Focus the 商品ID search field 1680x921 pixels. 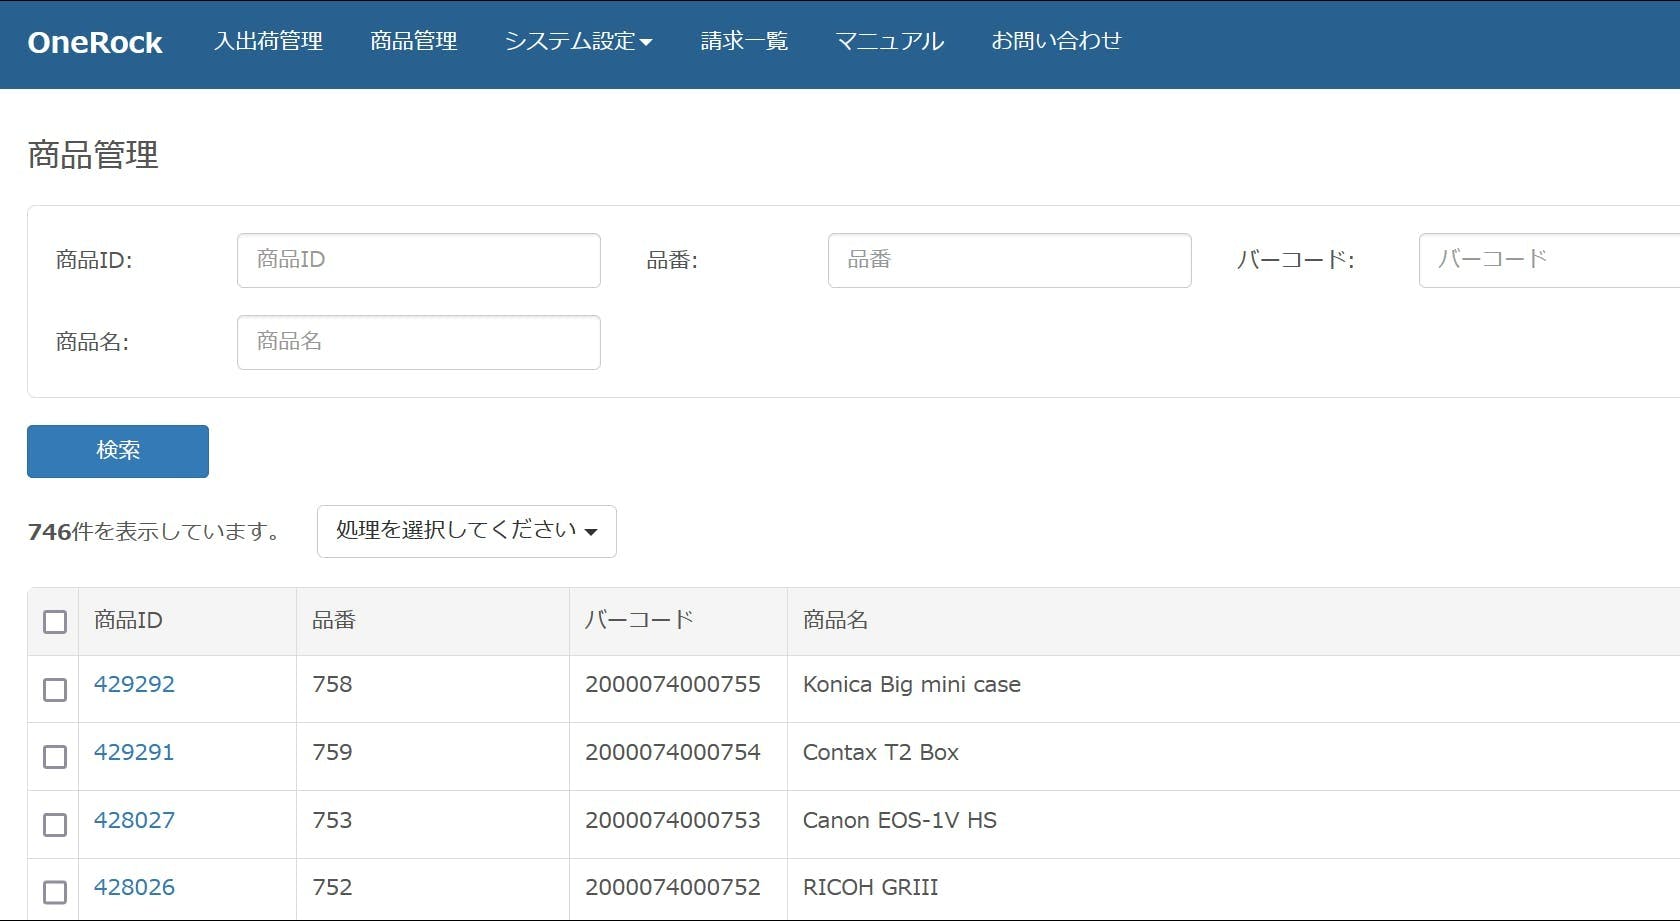419,260
